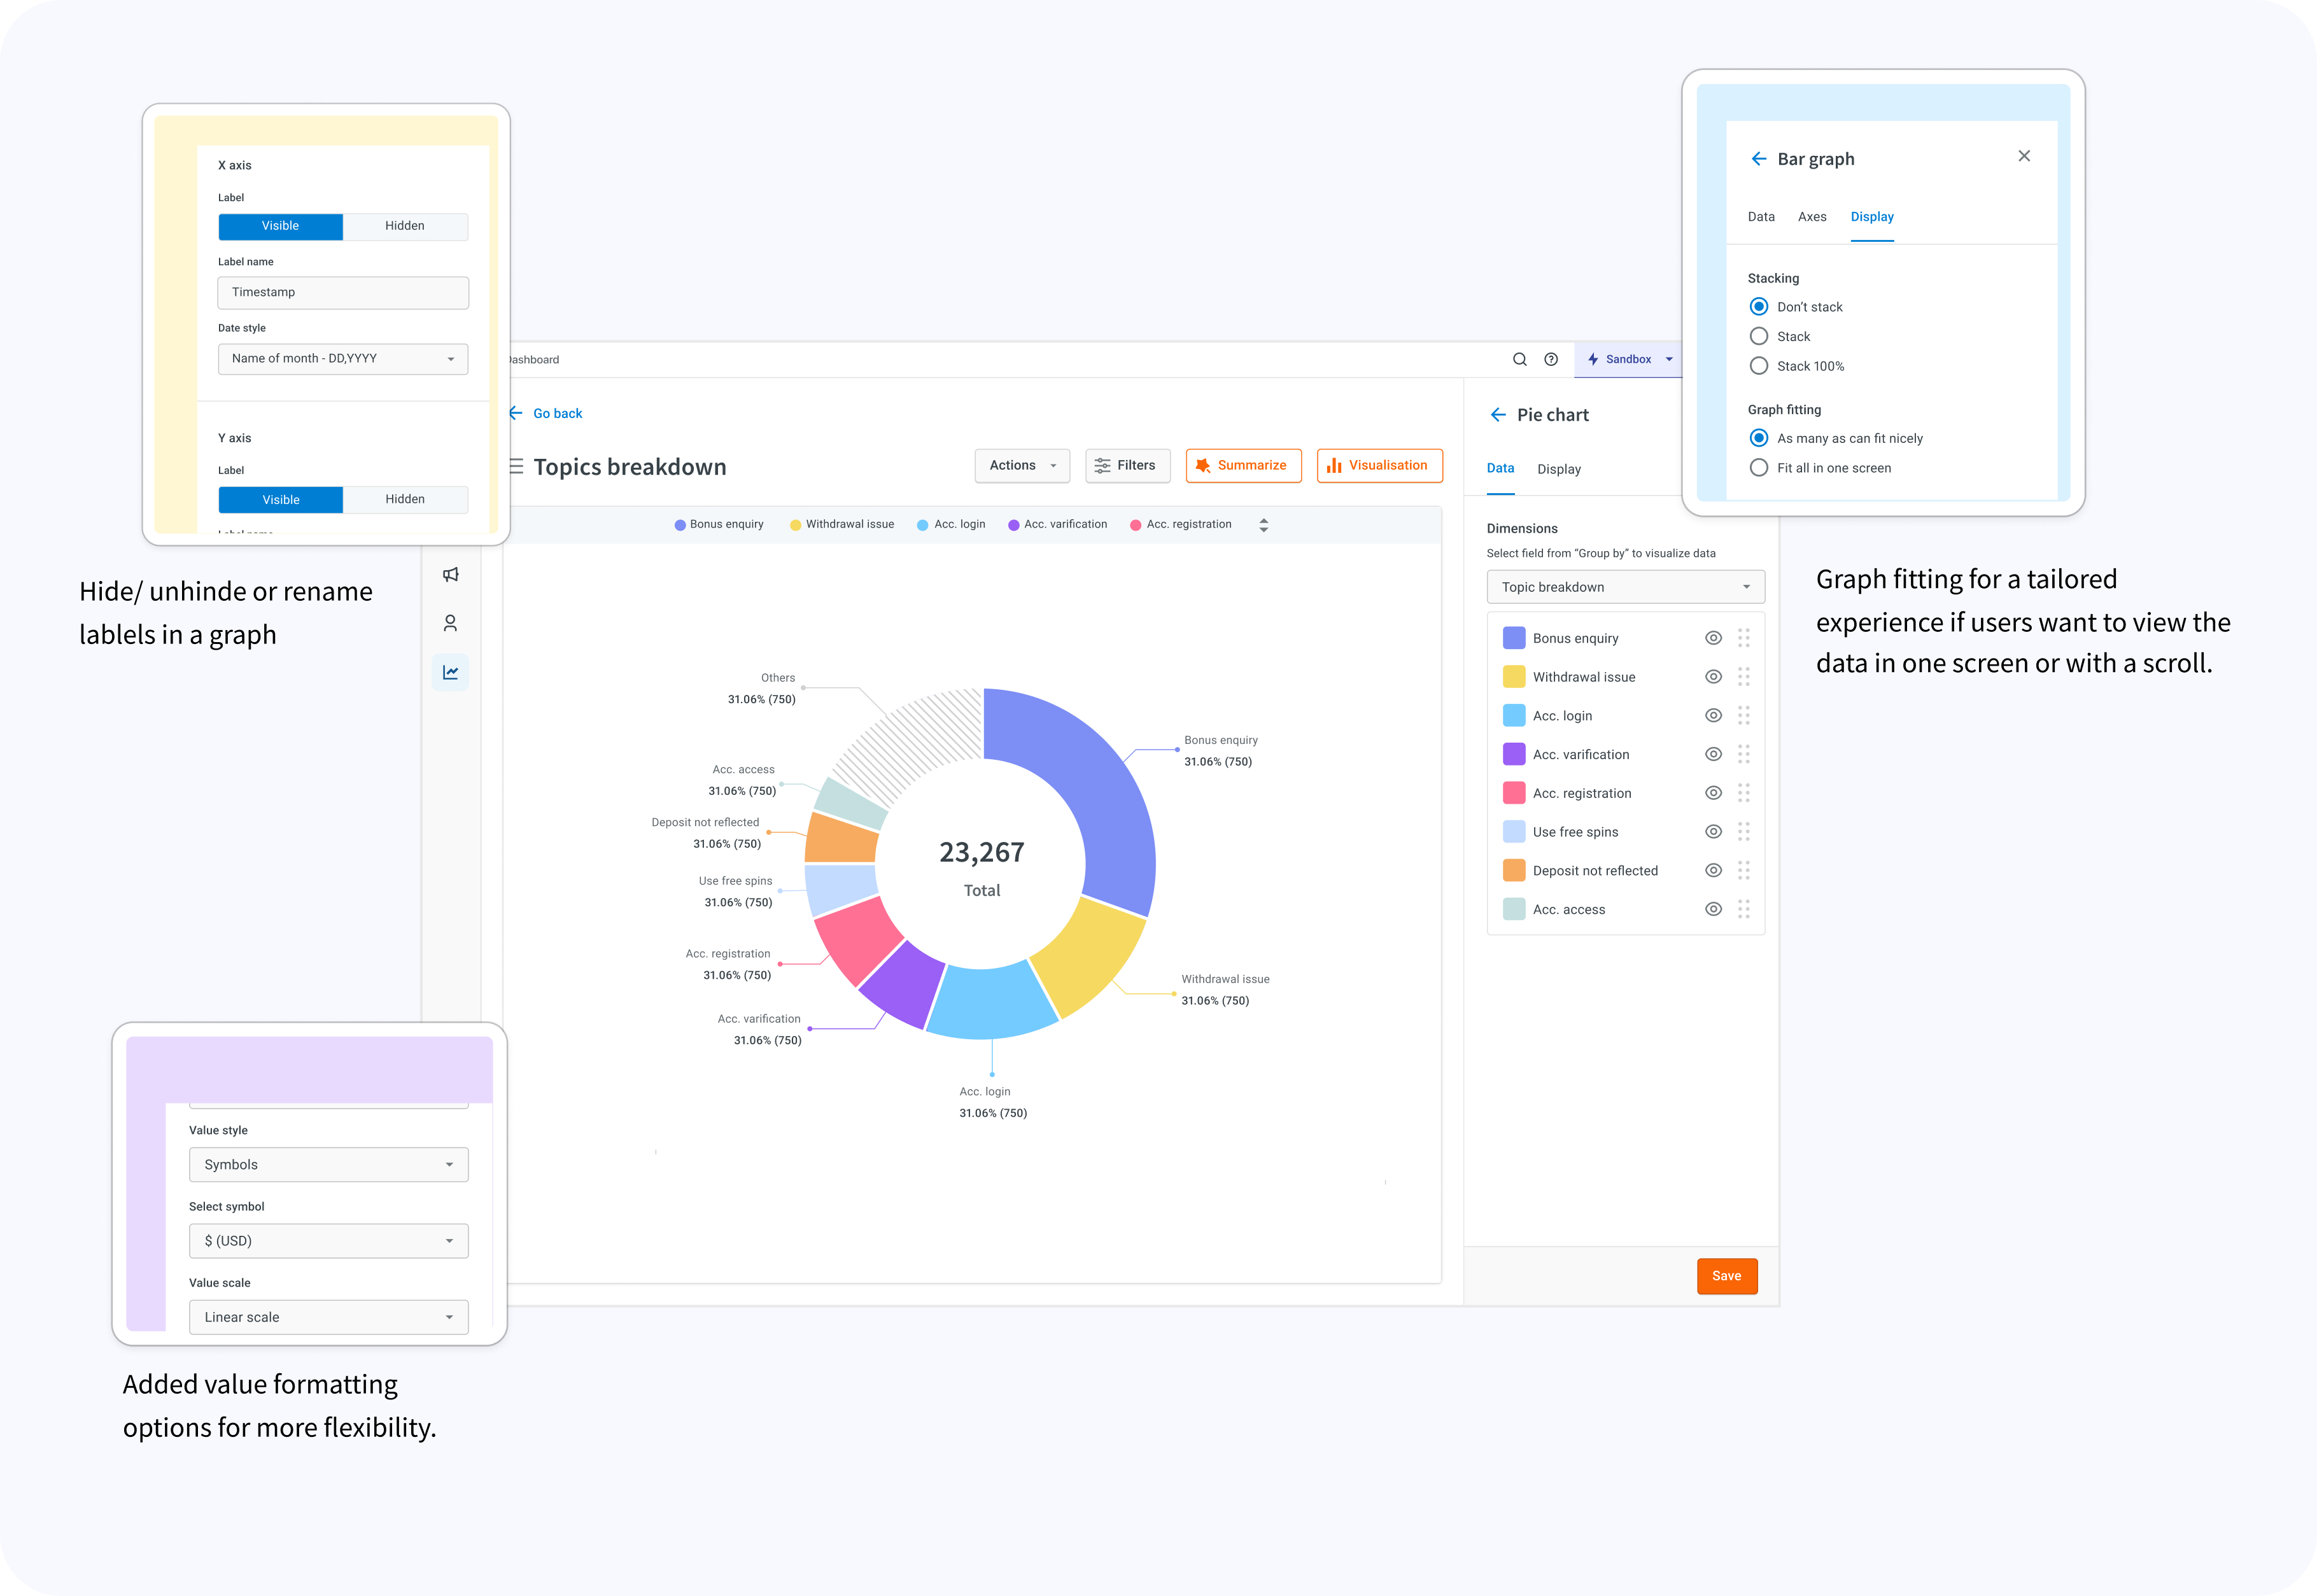Open the Date style dropdown

pos(343,359)
